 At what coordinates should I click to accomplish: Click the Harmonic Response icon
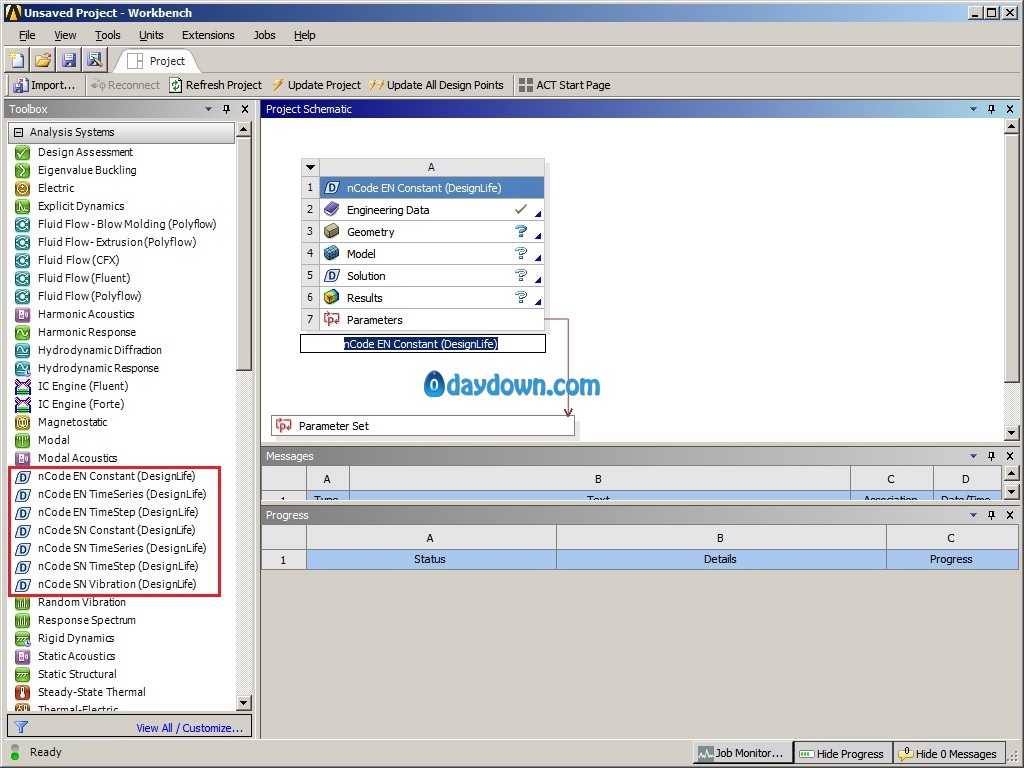tap(22, 332)
